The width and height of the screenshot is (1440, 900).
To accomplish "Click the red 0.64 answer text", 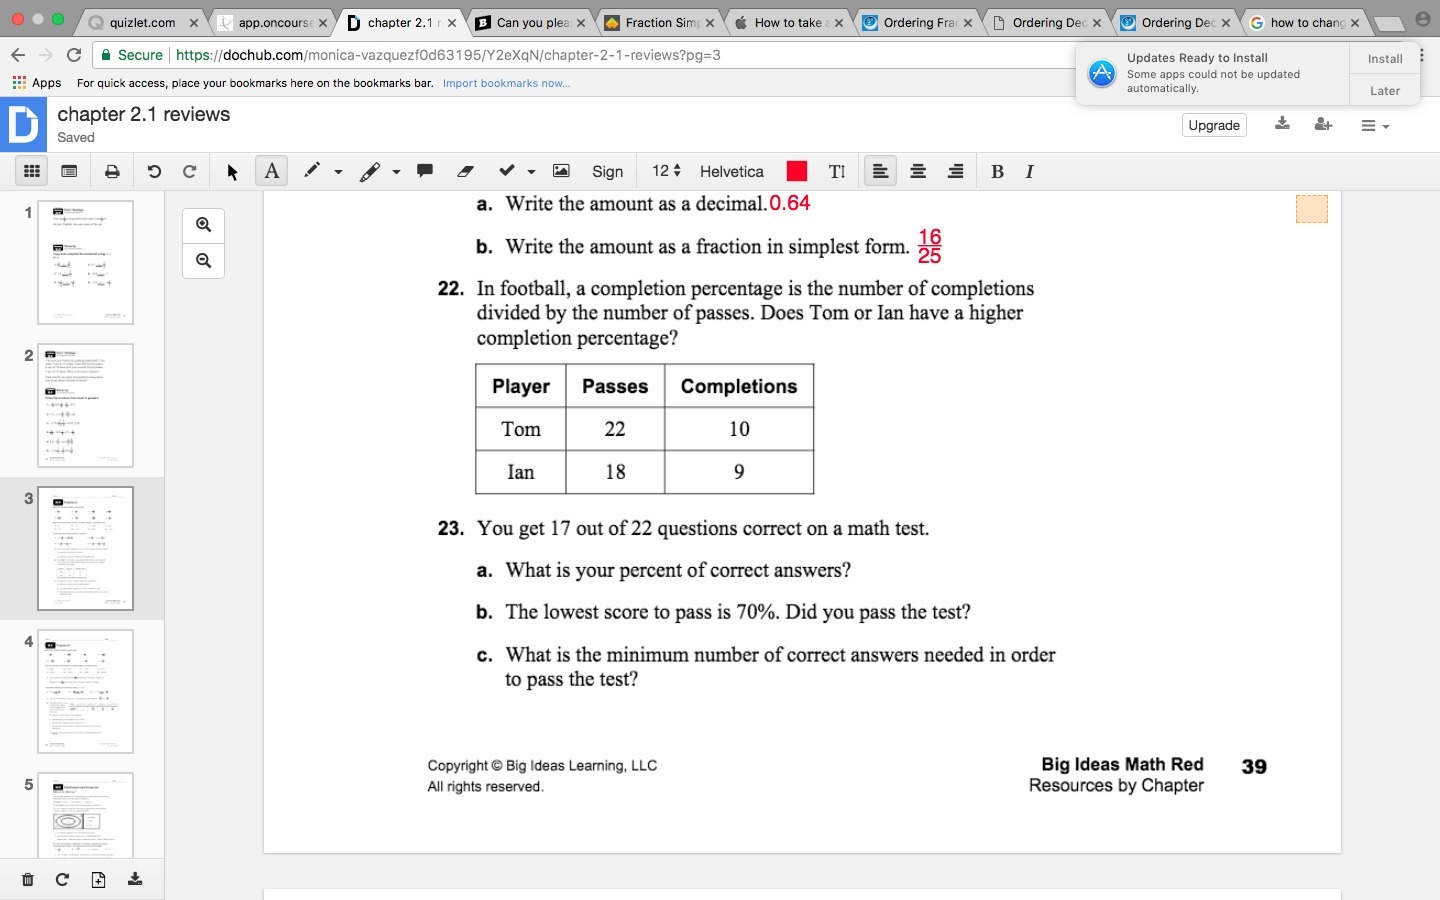I will tap(790, 203).
